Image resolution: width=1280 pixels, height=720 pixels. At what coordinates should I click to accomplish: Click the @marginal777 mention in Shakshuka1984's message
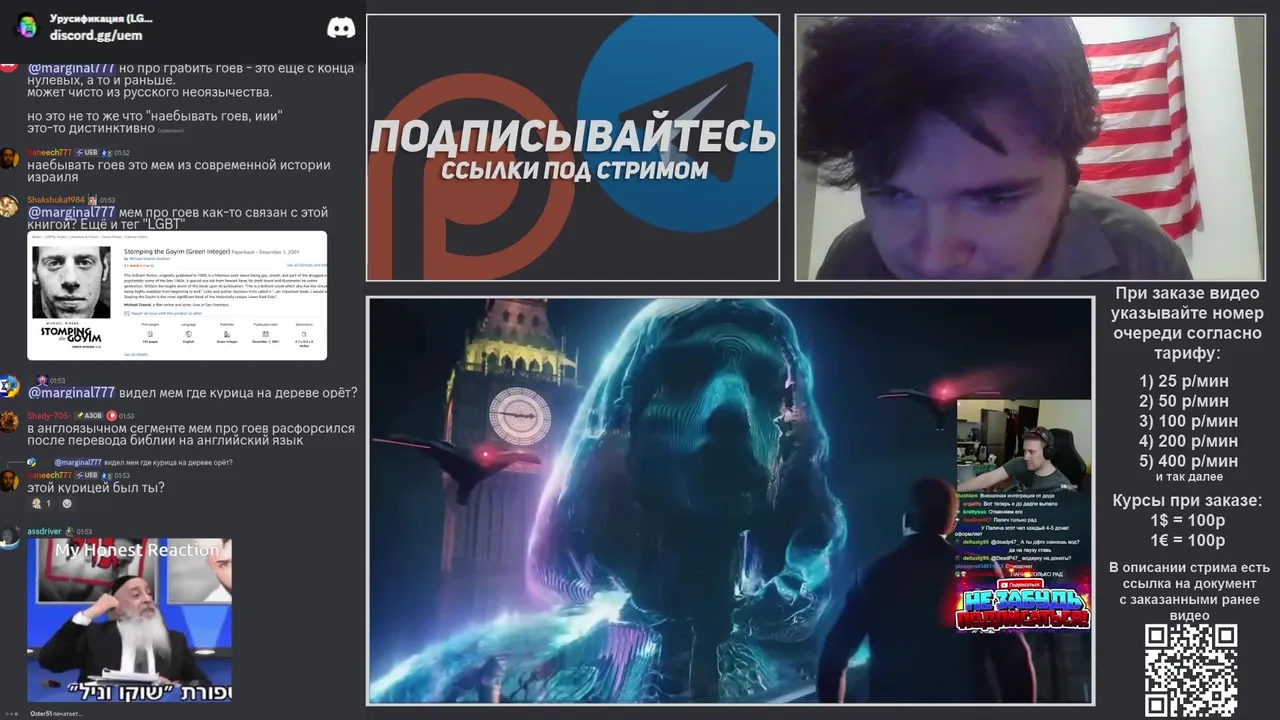[x=71, y=213]
